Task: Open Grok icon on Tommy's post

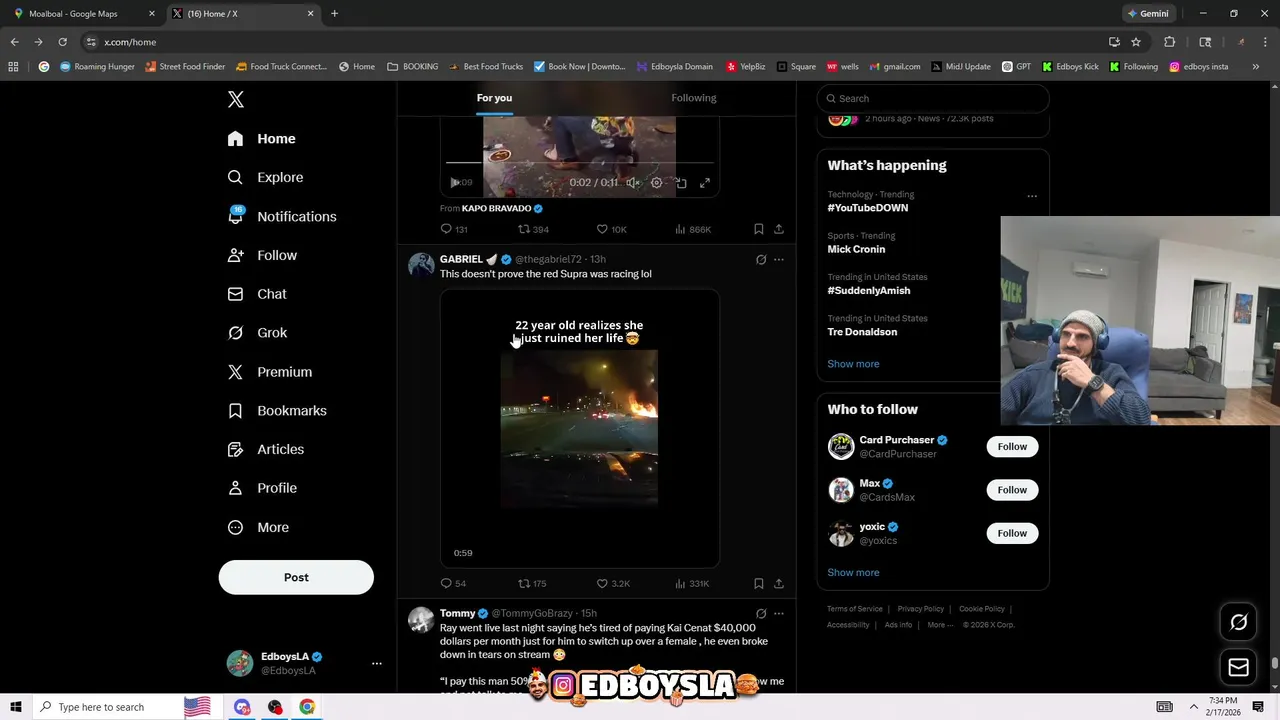Action: coord(761,614)
